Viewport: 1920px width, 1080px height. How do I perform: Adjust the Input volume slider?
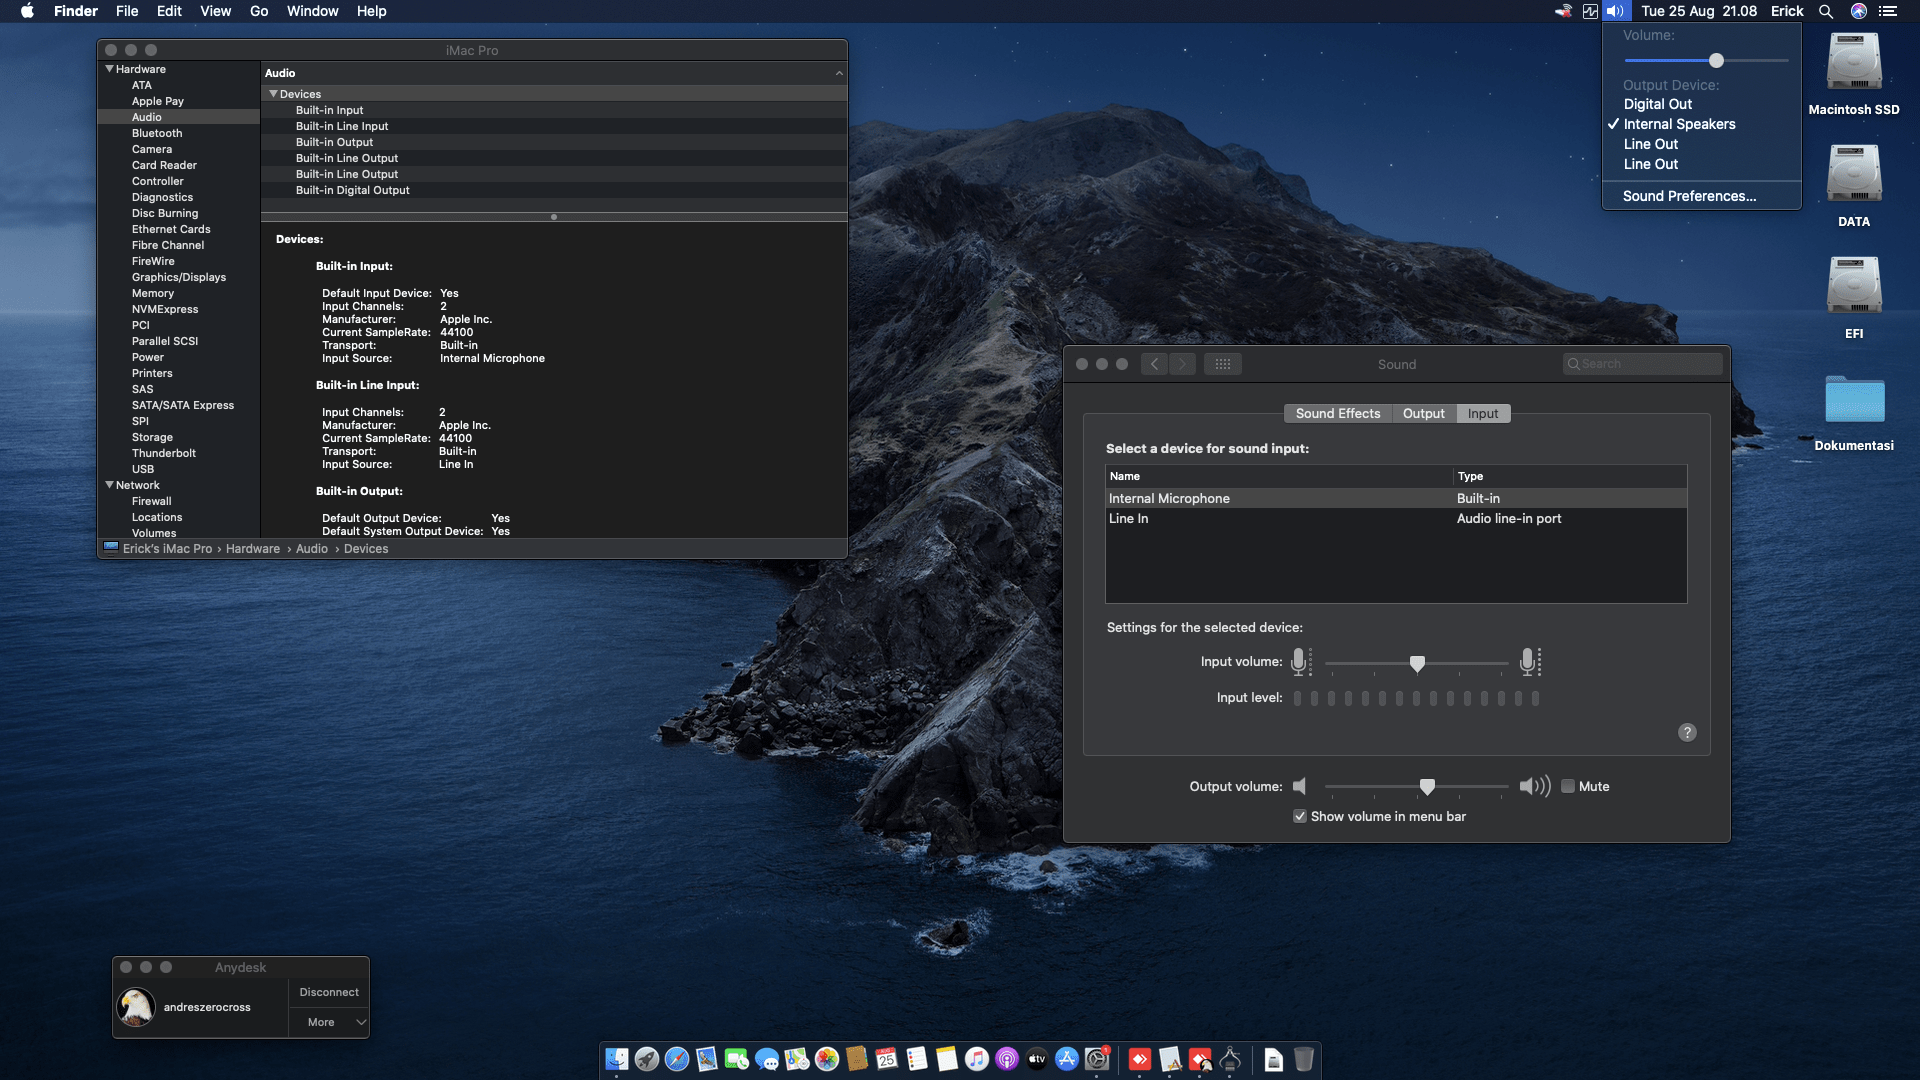1417,663
